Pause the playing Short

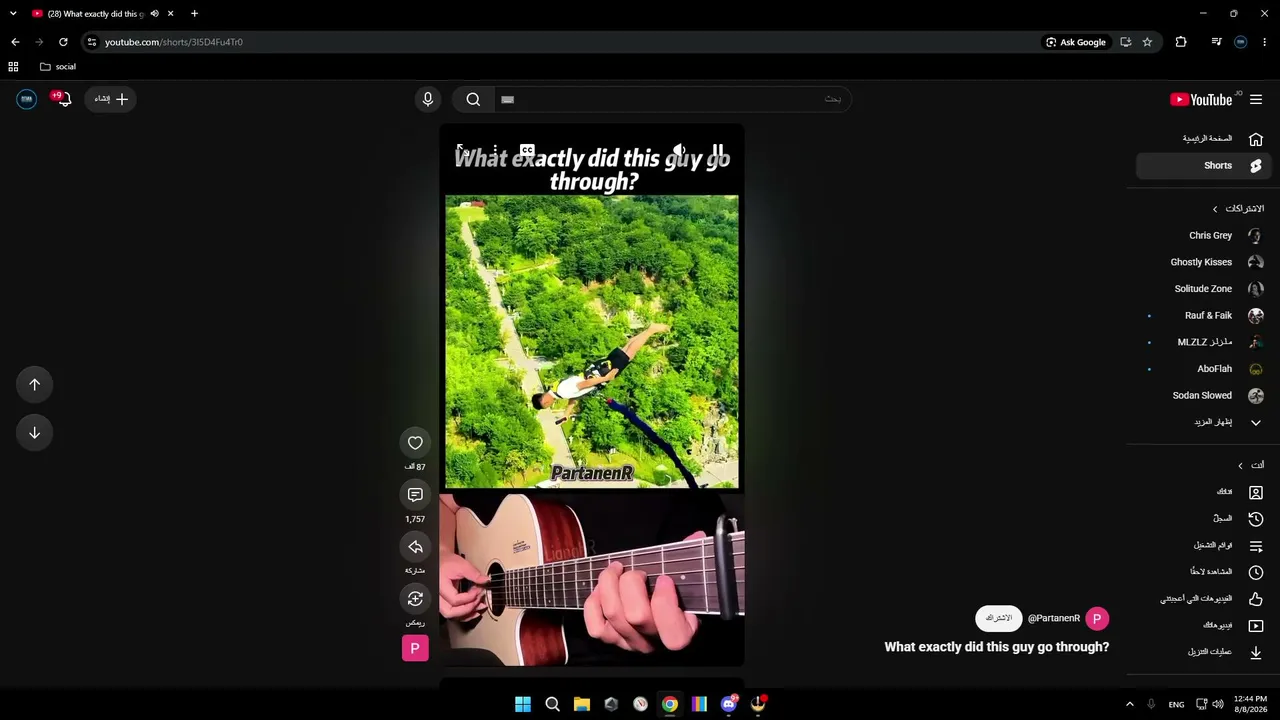[x=717, y=150]
